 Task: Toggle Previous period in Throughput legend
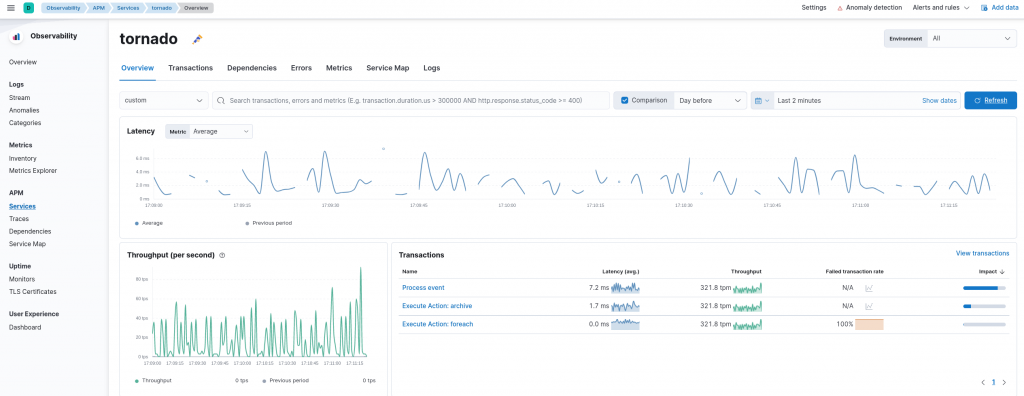pyautogui.click(x=285, y=380)
